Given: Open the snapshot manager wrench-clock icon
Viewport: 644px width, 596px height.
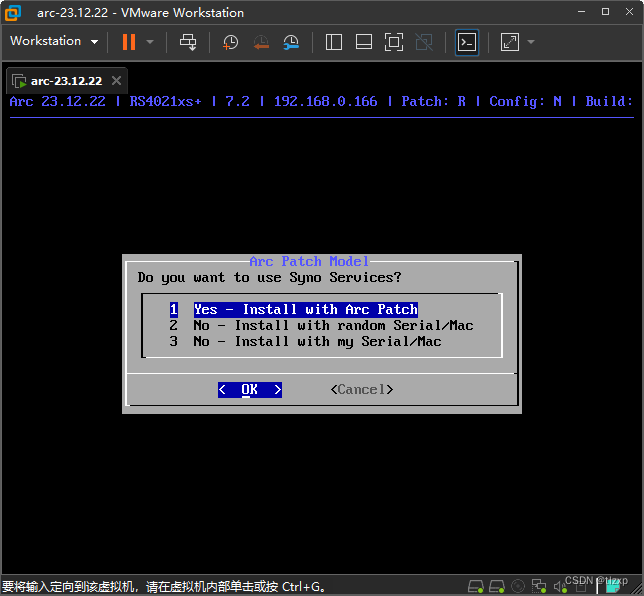Looking at the screenshot, I should (x=291, y=42).
